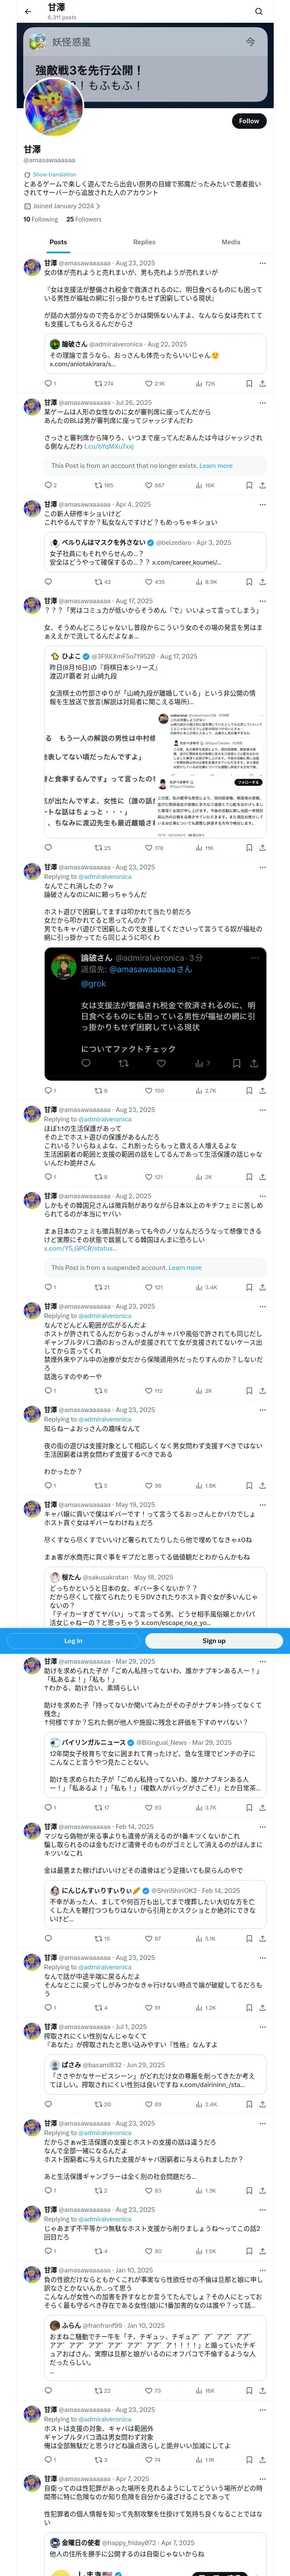This screenshot has height=2576, width=290.
Task: Click the Log in button
Action: click(x=73, y=1641)
